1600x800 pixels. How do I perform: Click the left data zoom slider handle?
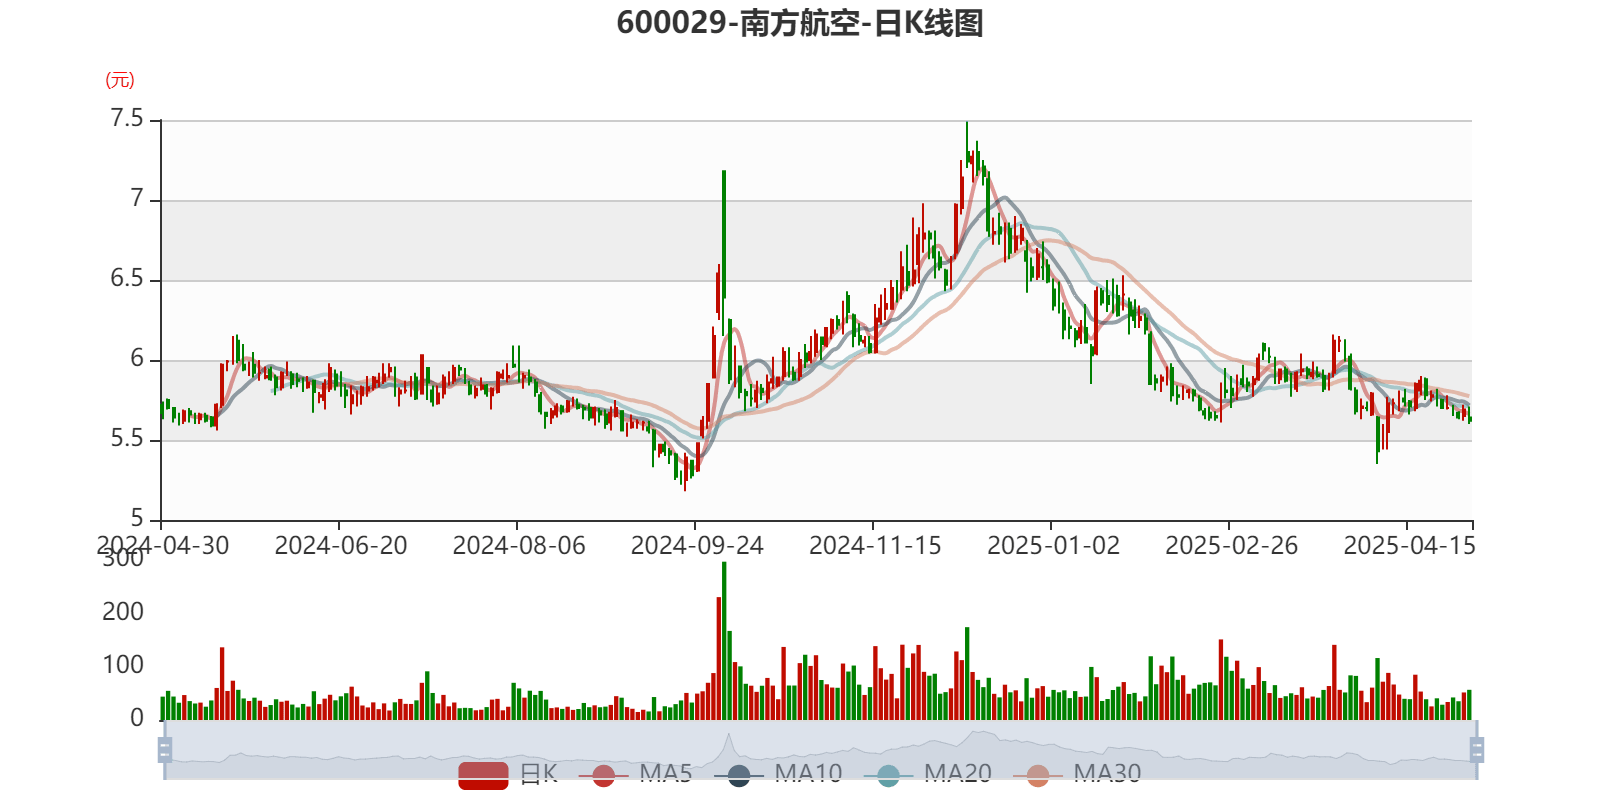(x=165, y=749)
